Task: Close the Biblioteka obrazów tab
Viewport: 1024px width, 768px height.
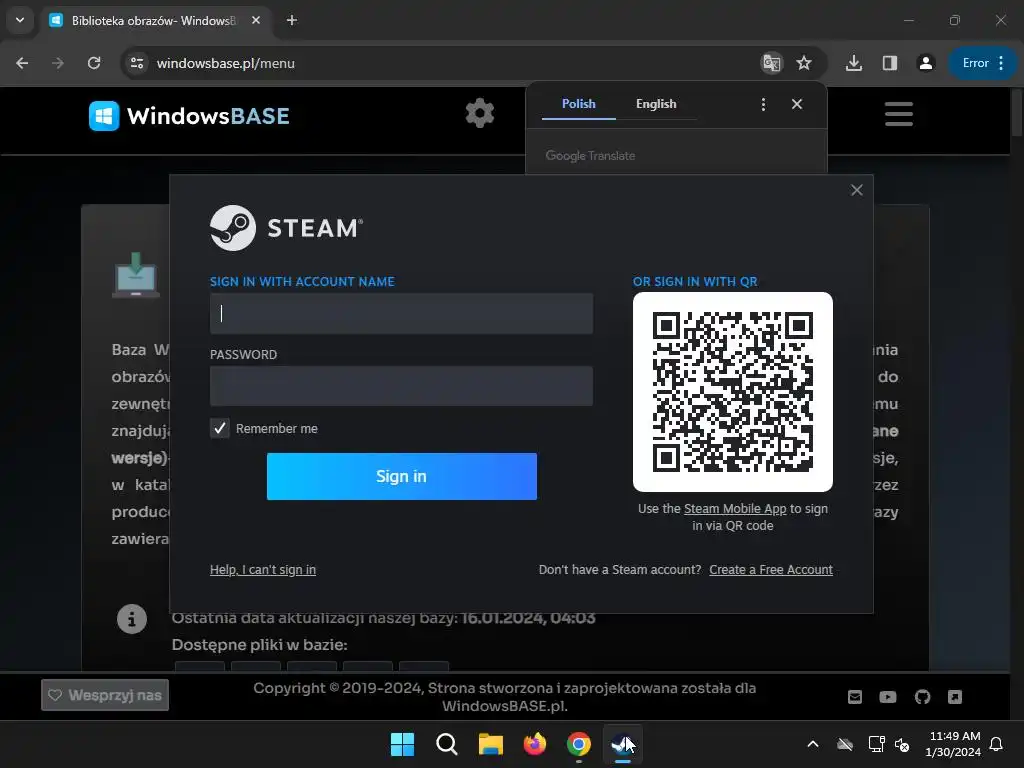Action: 256,20
